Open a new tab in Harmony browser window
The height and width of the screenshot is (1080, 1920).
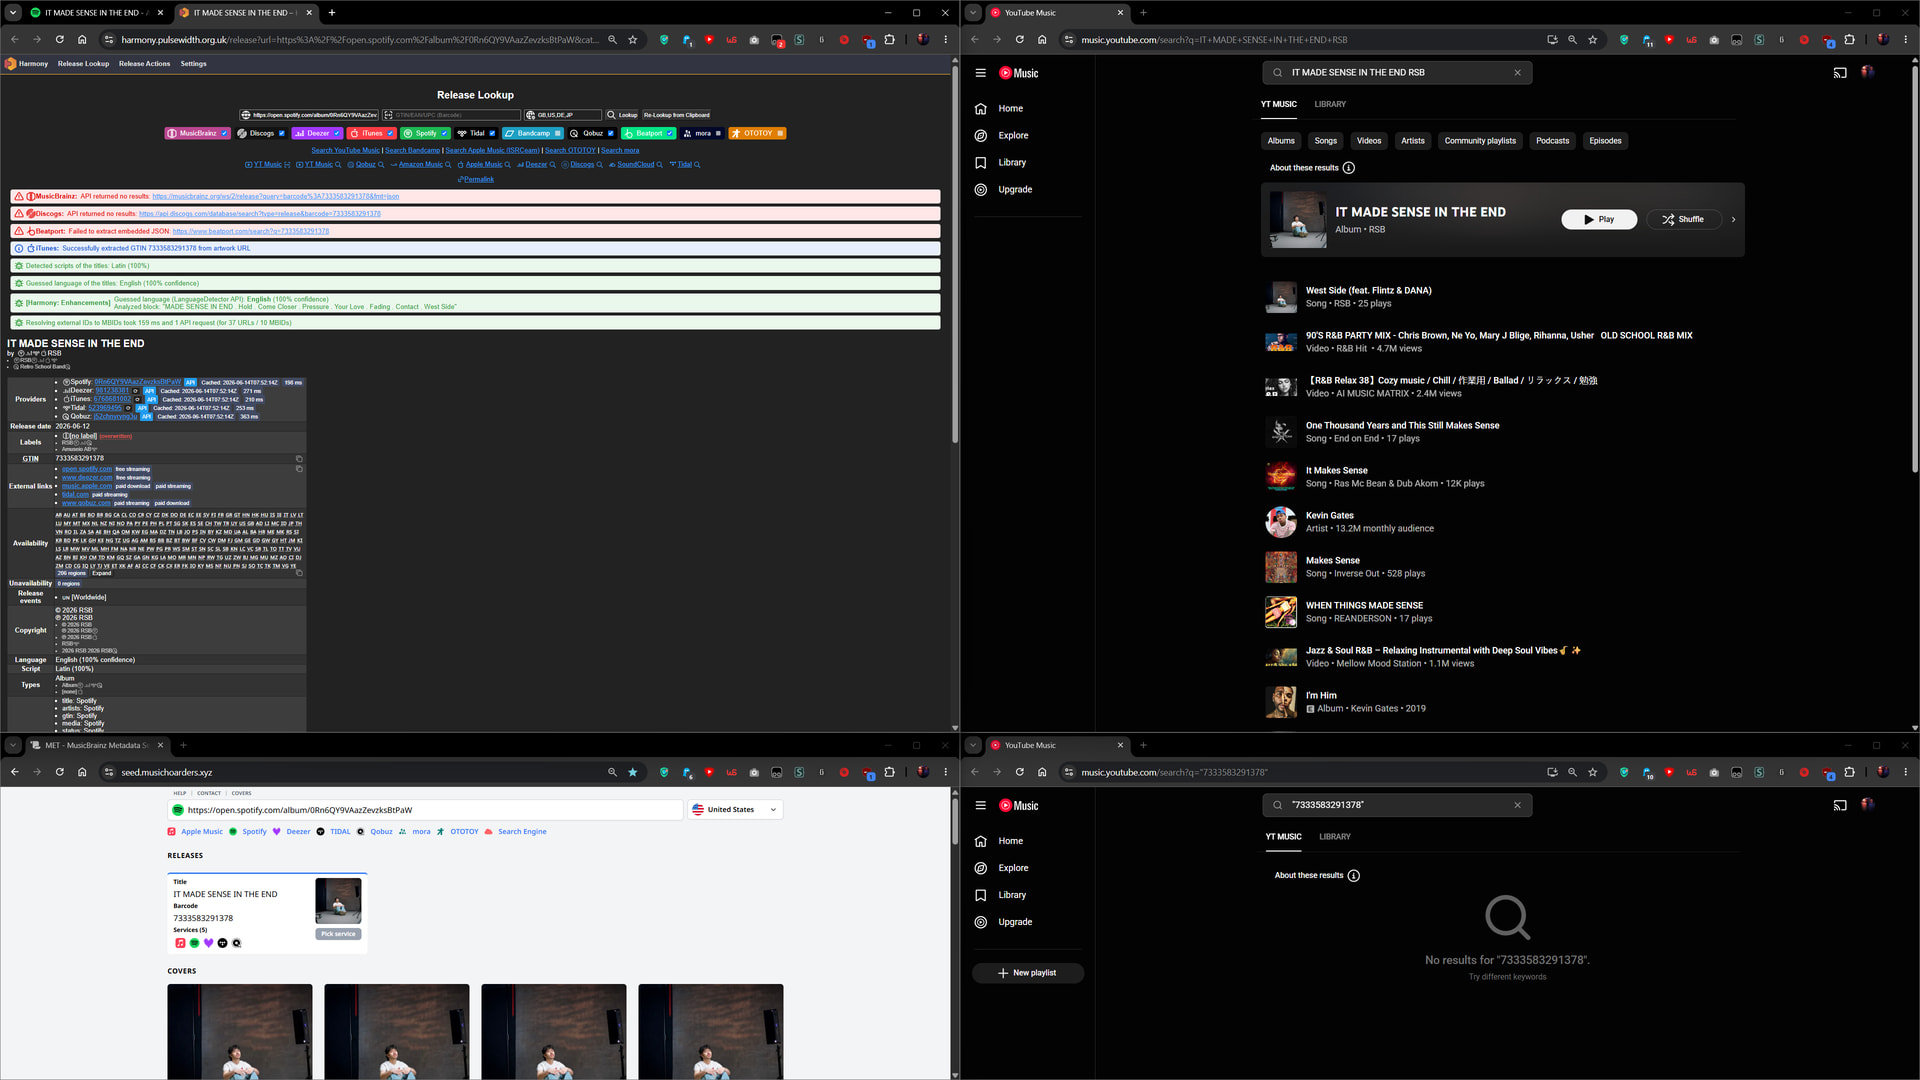(332, 13)
